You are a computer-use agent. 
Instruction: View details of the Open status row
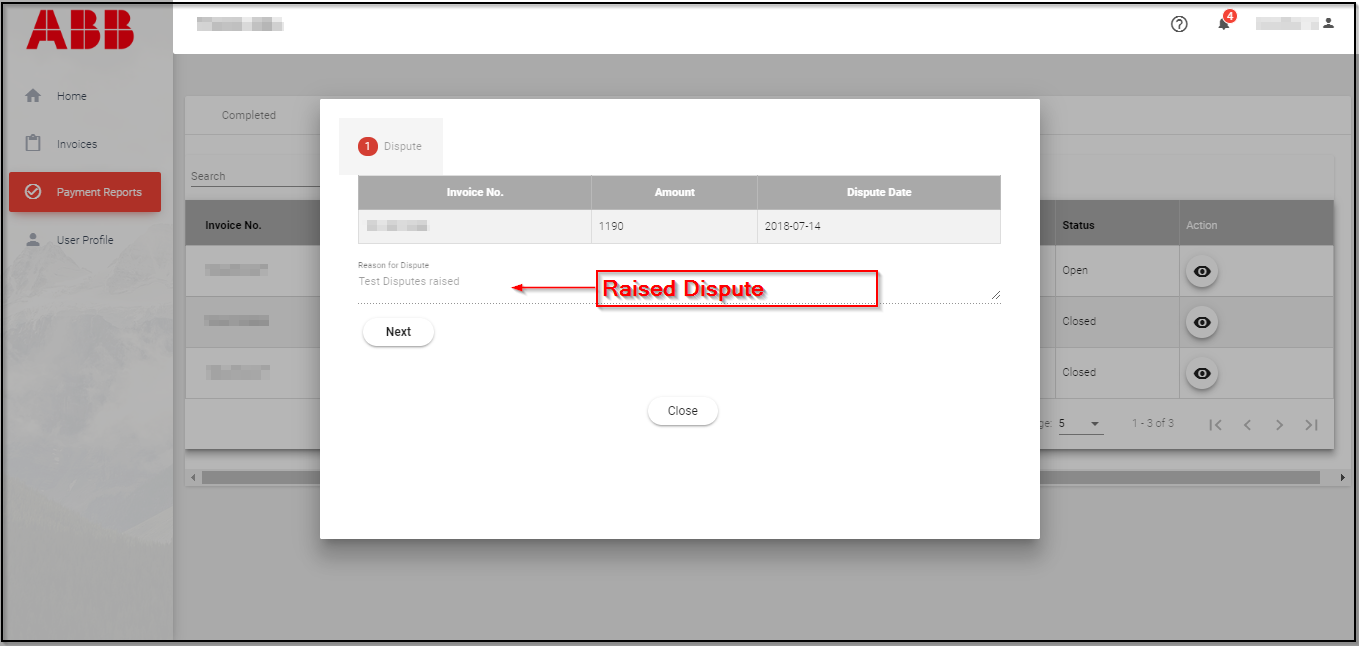(x=1202, y=271)
